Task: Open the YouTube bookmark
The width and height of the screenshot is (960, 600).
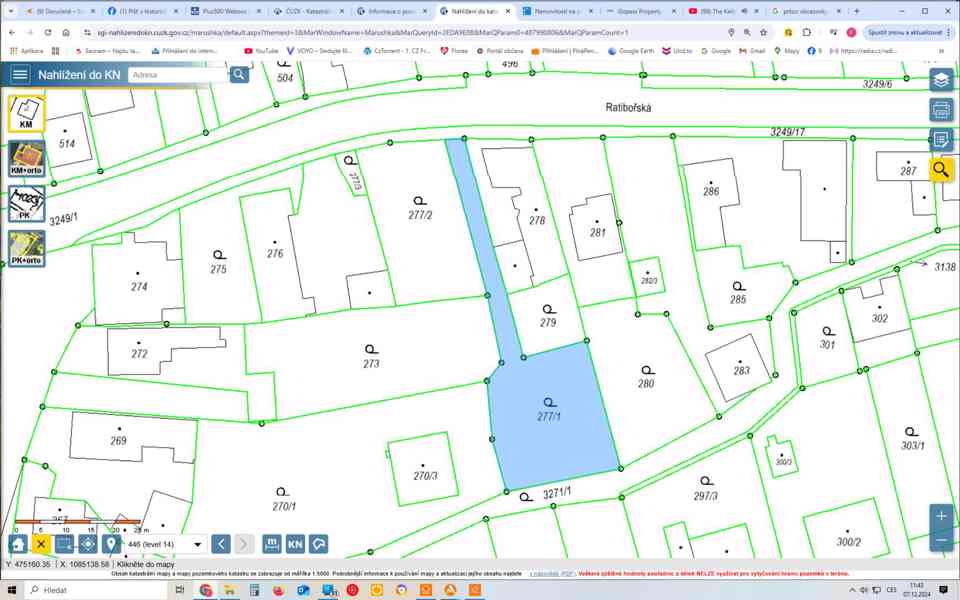Action: [x=261, y=51]
